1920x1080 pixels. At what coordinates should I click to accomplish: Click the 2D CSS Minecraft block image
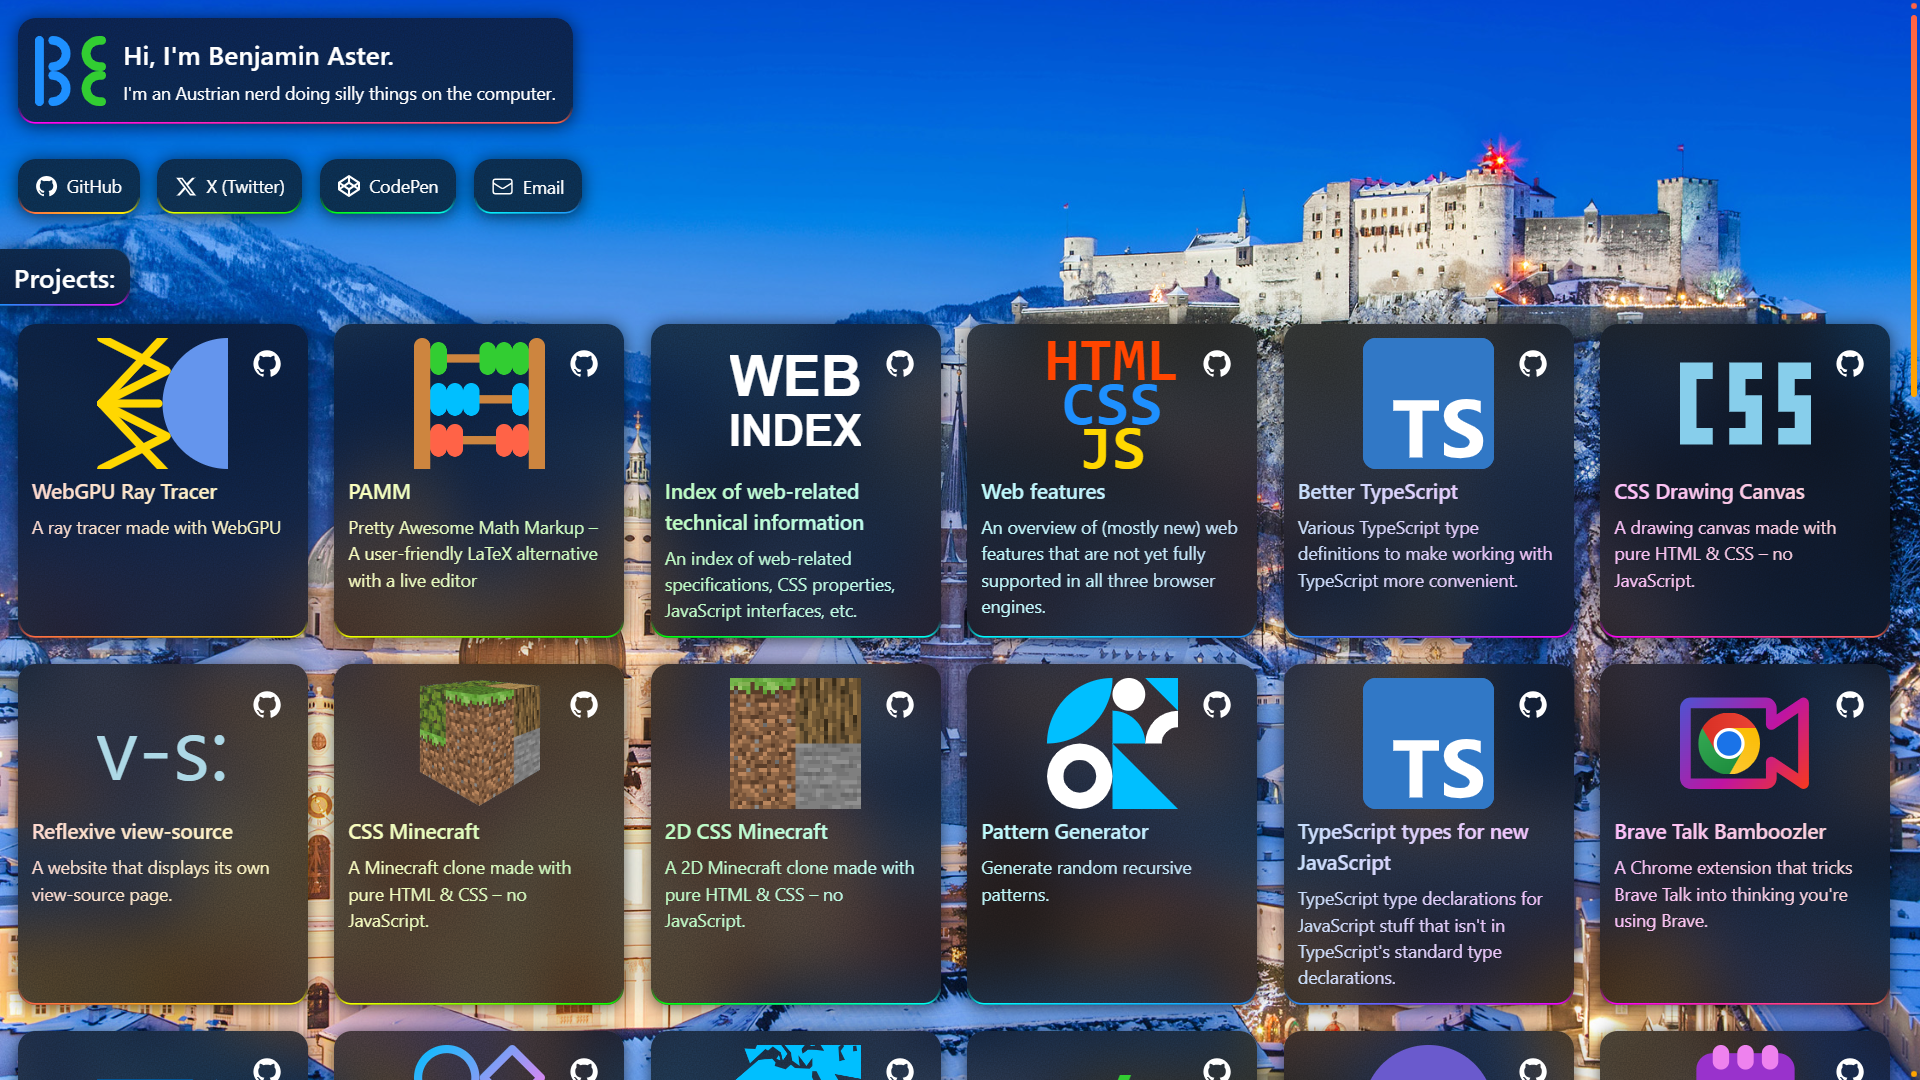coord(795,744)
